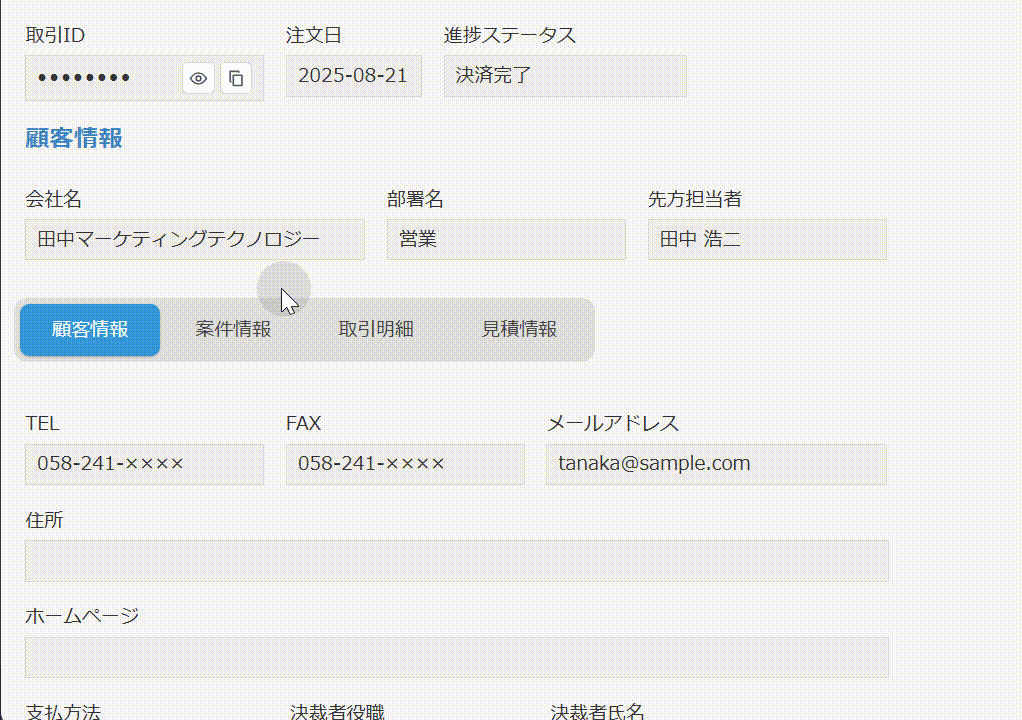The image size is (1022, 720).
Task: Click the 支払方法 label
Action: click(x=63, y=711)
